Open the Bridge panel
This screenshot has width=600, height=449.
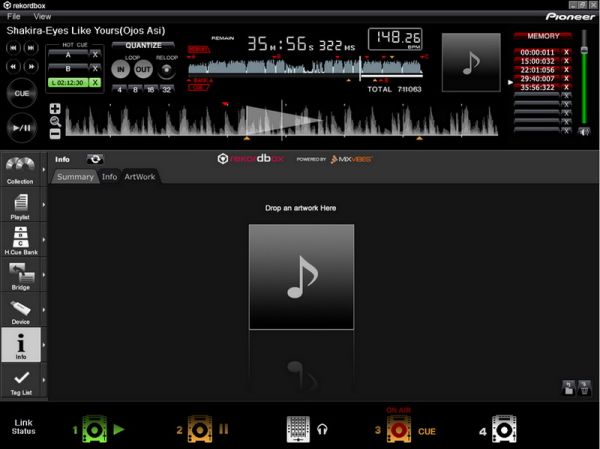click(x=20, y=275)
